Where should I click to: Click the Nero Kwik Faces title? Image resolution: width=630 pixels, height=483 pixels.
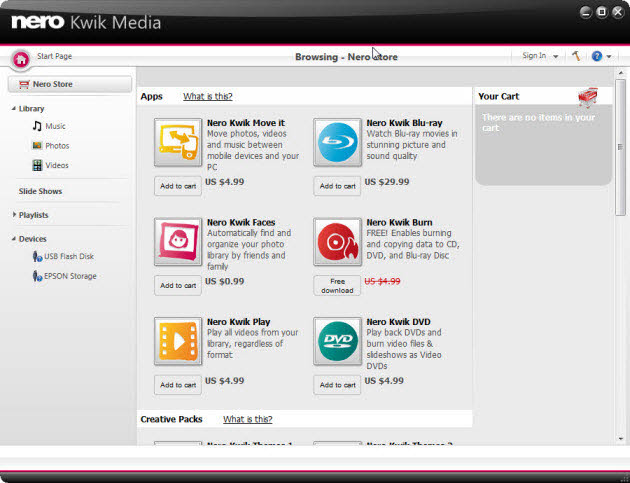coord(241,222)
